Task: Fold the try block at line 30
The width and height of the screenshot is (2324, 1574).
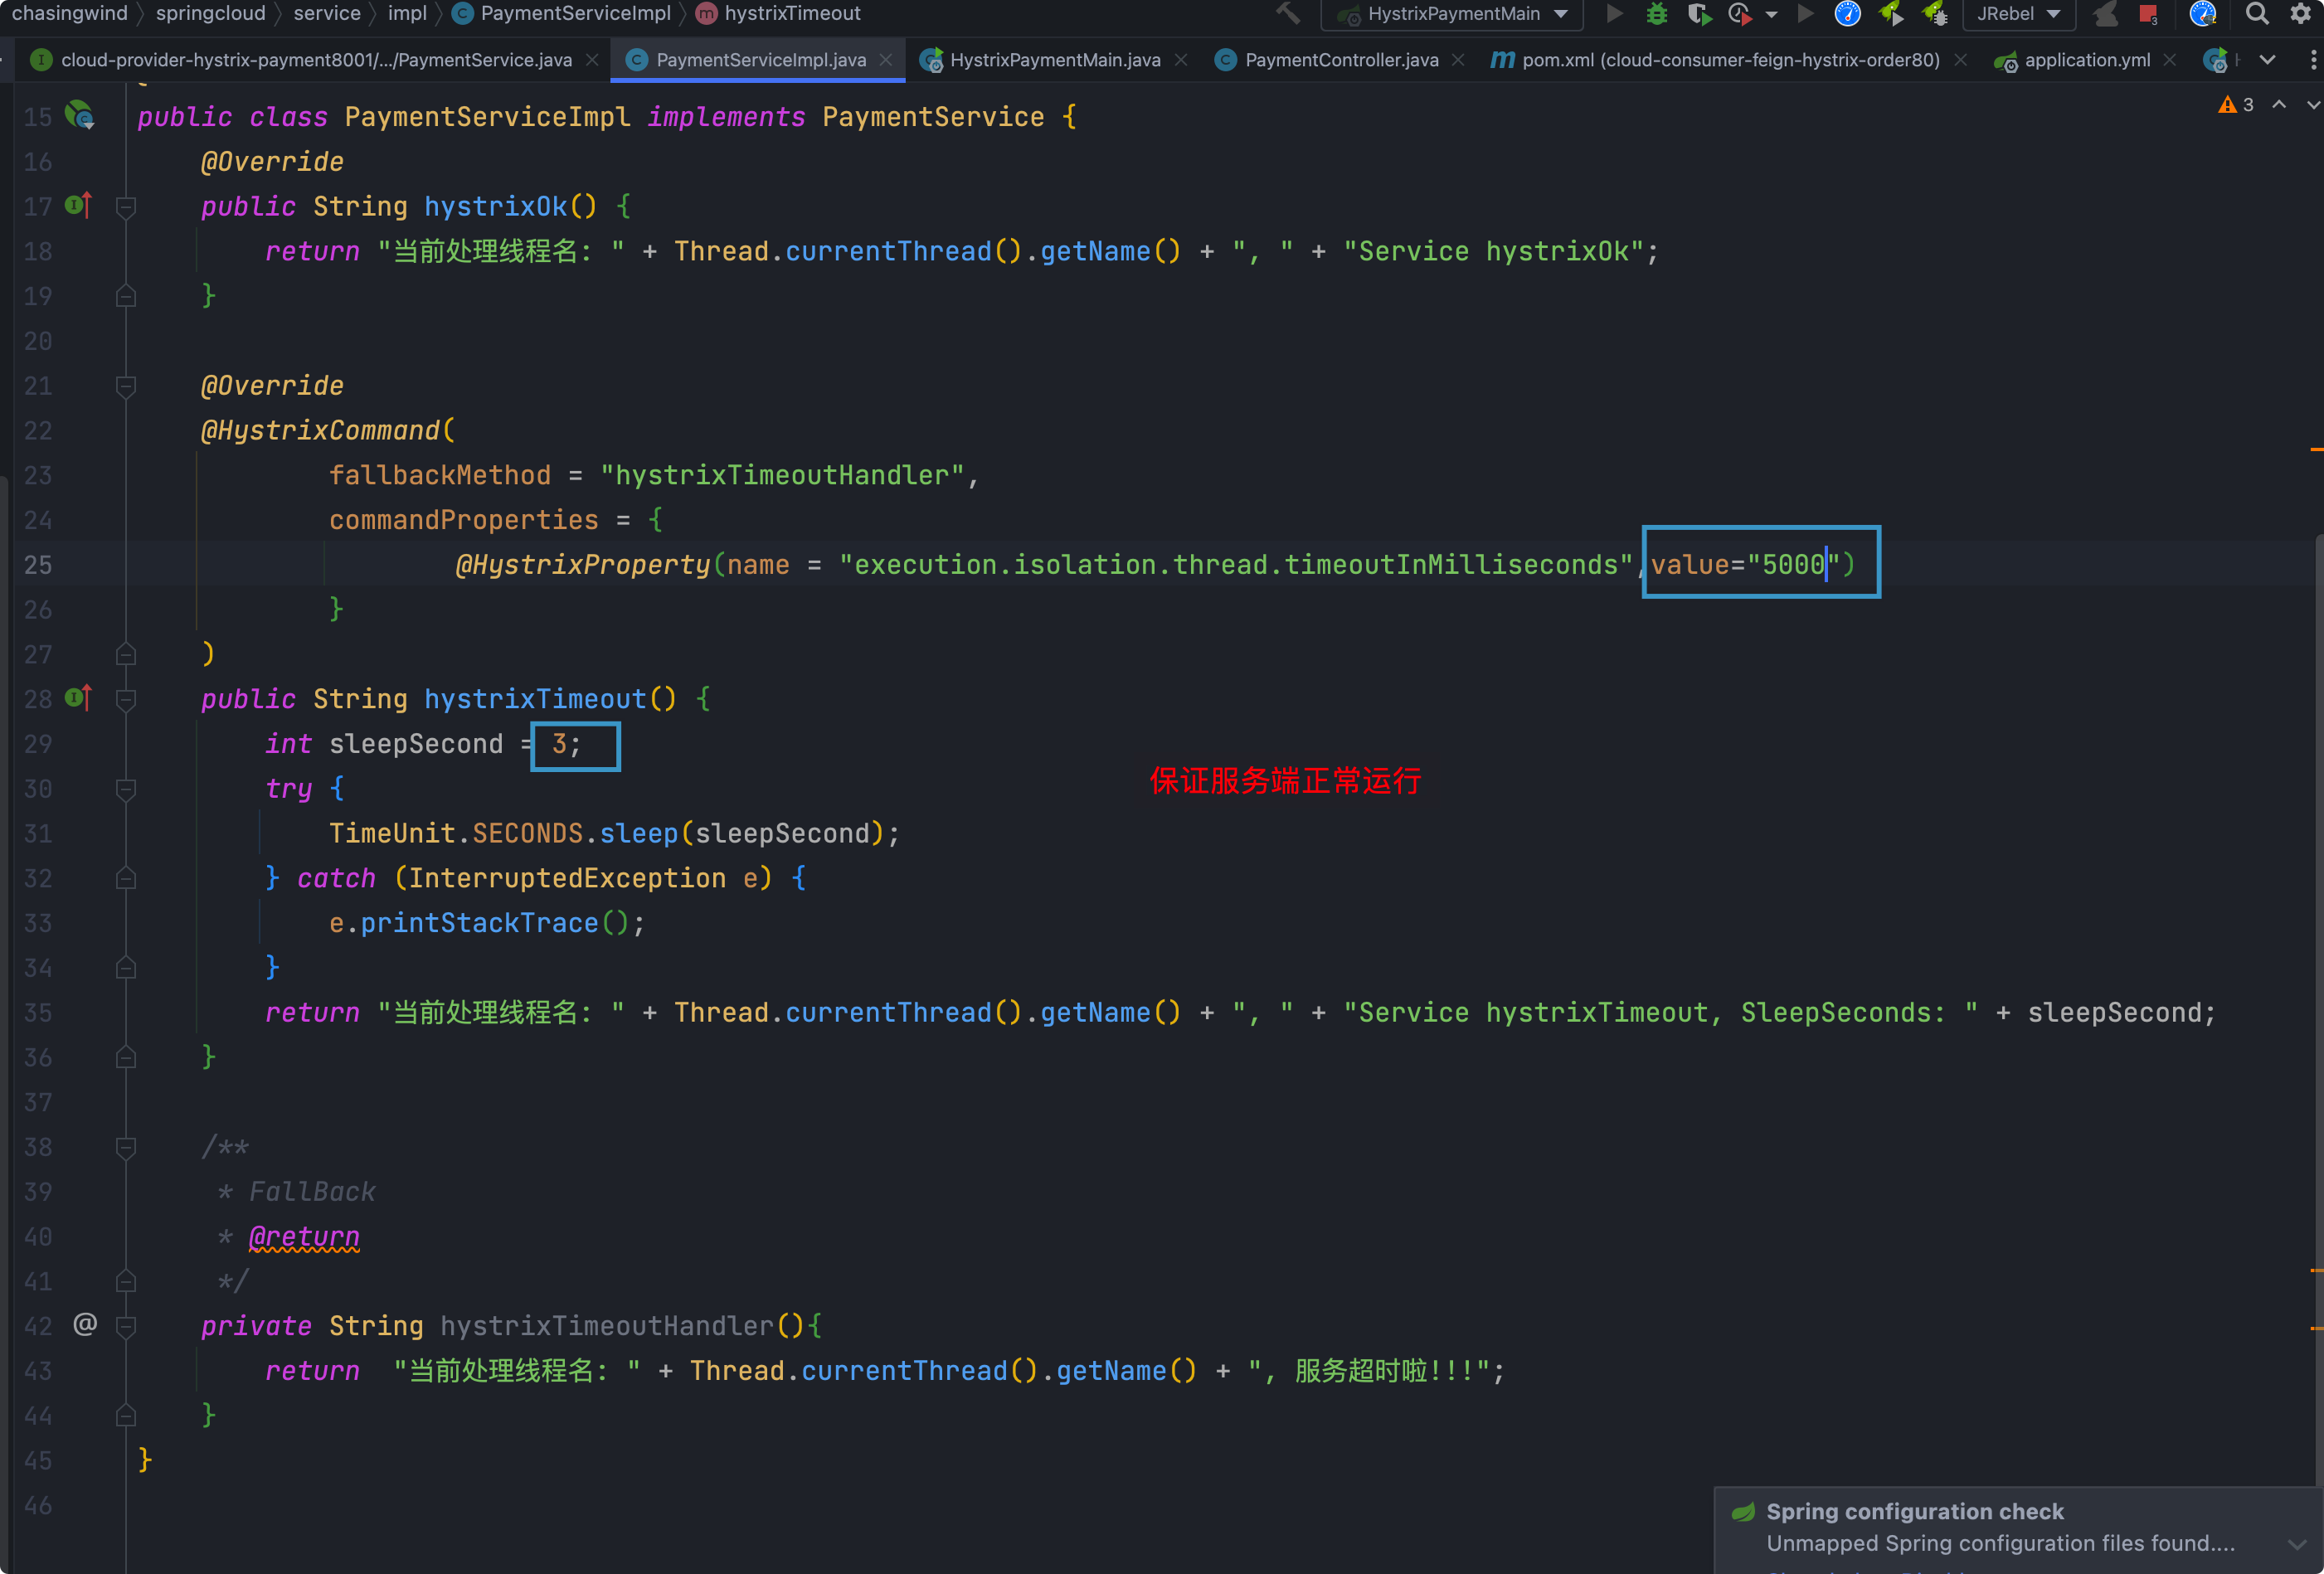Action: [126, 789]
